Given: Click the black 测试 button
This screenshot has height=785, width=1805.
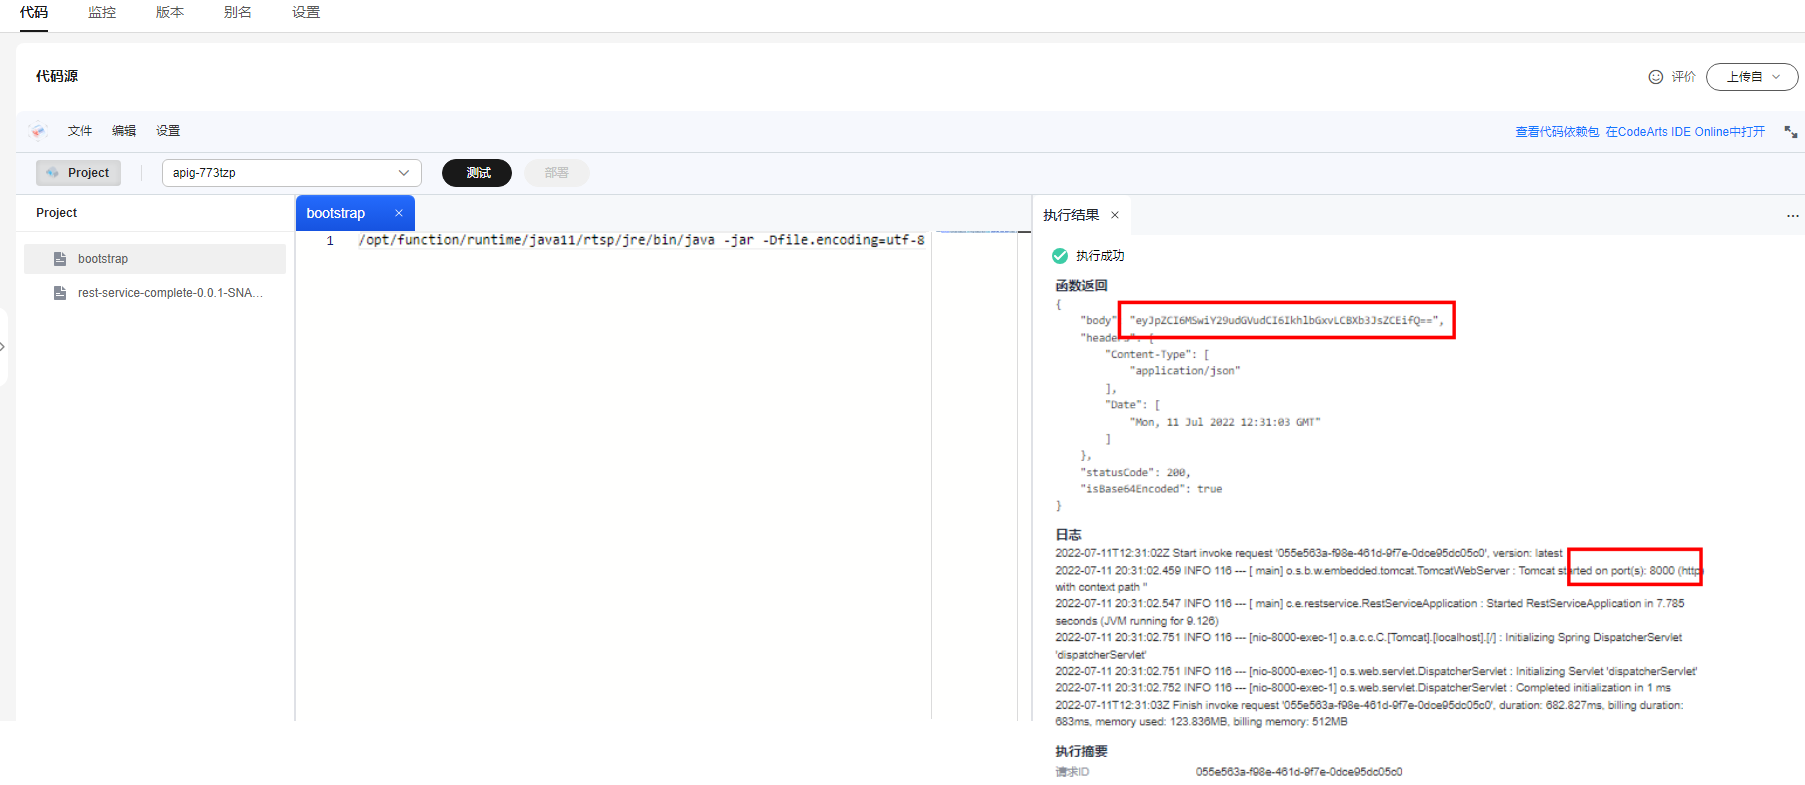Looking at the screenshot, I should (x=477, y=173).
